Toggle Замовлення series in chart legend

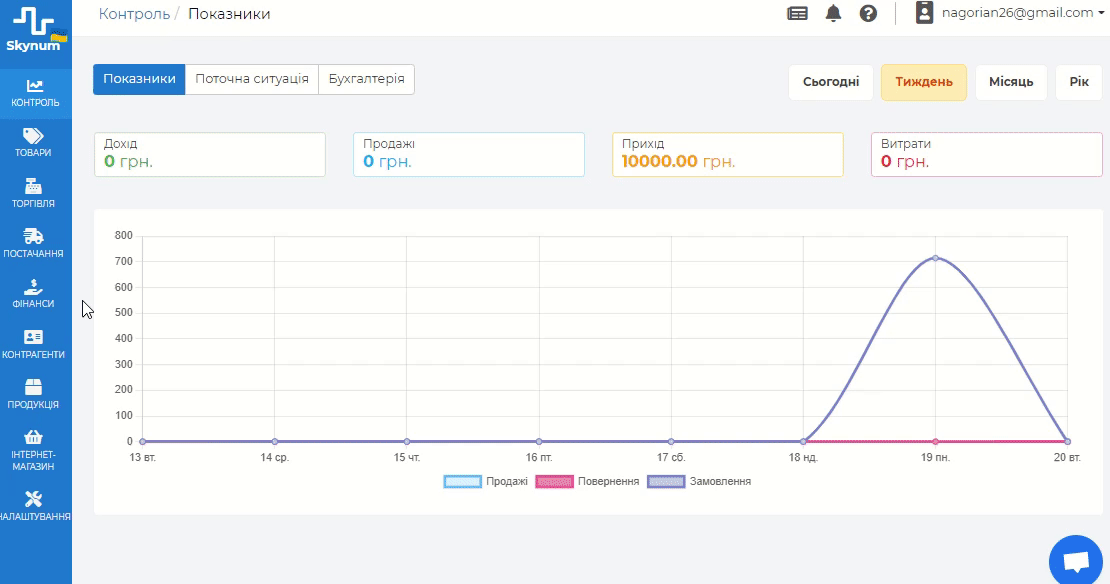[666, 481]
